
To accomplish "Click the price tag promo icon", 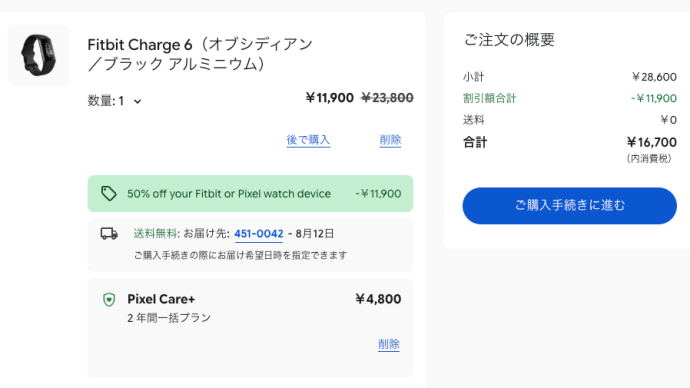I will pos(109,194).
